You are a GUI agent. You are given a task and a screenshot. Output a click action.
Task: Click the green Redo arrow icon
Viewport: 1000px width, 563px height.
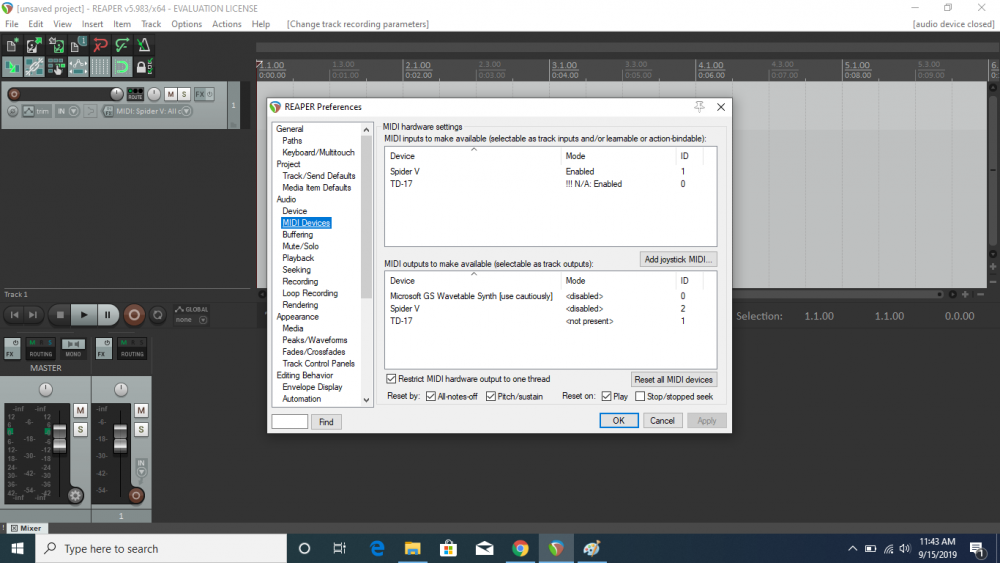click(x=122, y=45)
